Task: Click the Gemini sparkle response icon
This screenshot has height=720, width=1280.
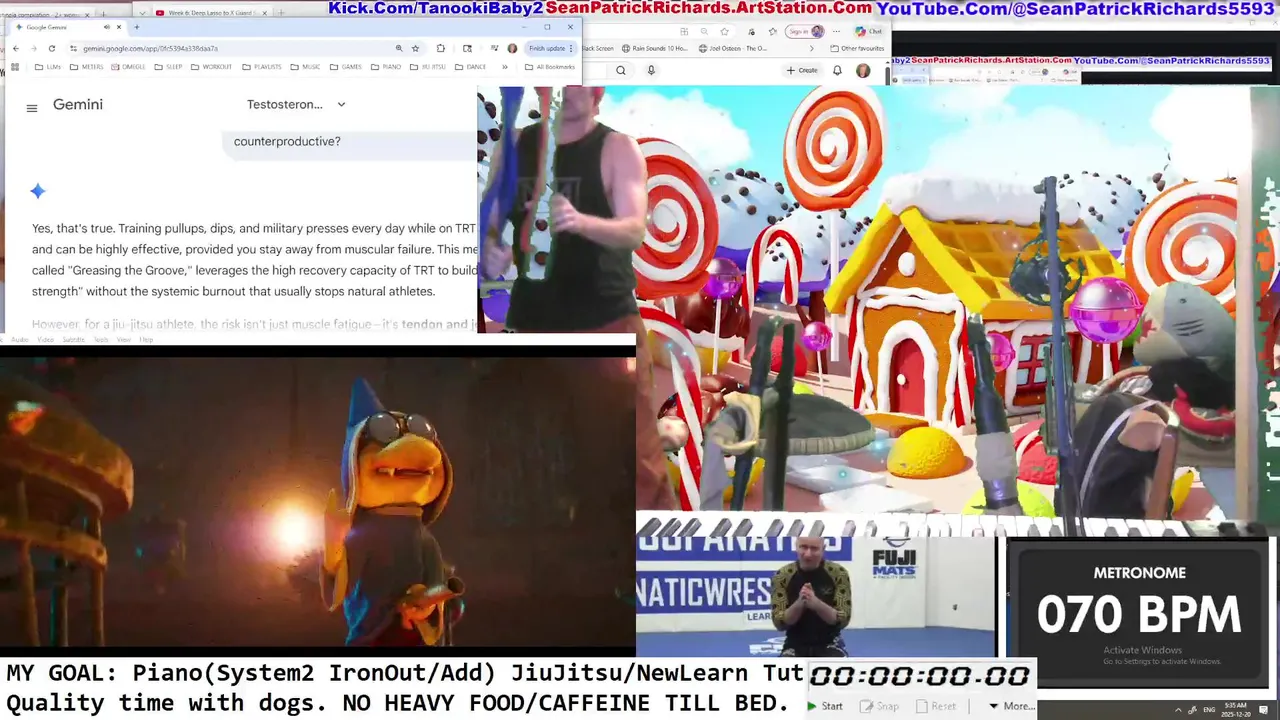Action: coord(37,191)
